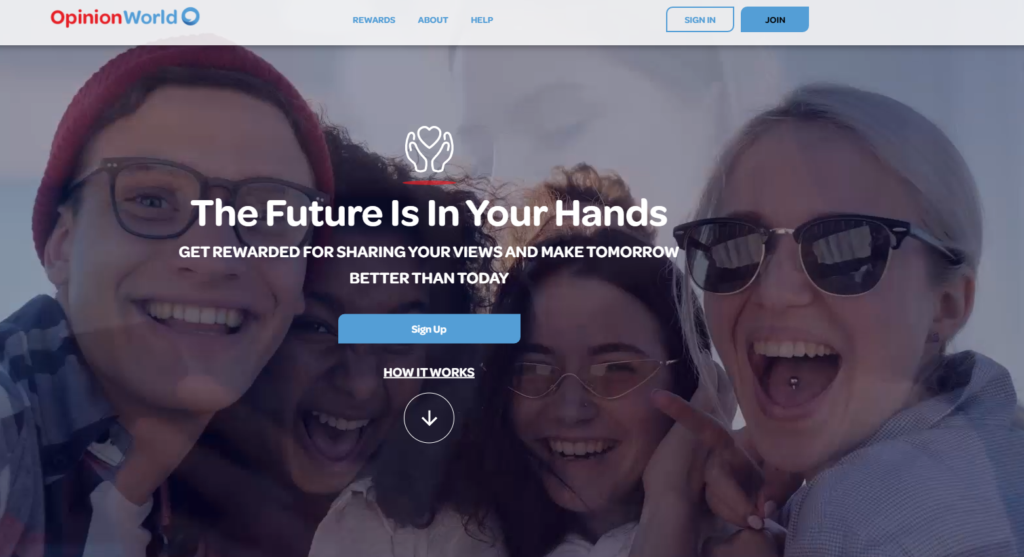Image resolution: width=1024 pixels, height=557 pixels.
Task: Click the SIGN IN button
Action: pos(699,20)
